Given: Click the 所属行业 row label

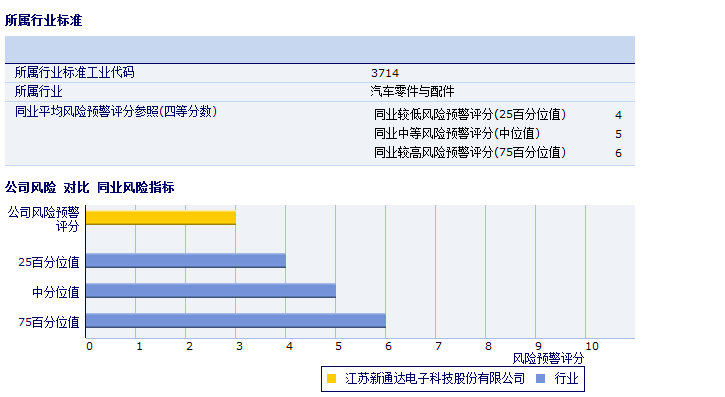Looking at the screenshot, I should click(x=38, y=92).
